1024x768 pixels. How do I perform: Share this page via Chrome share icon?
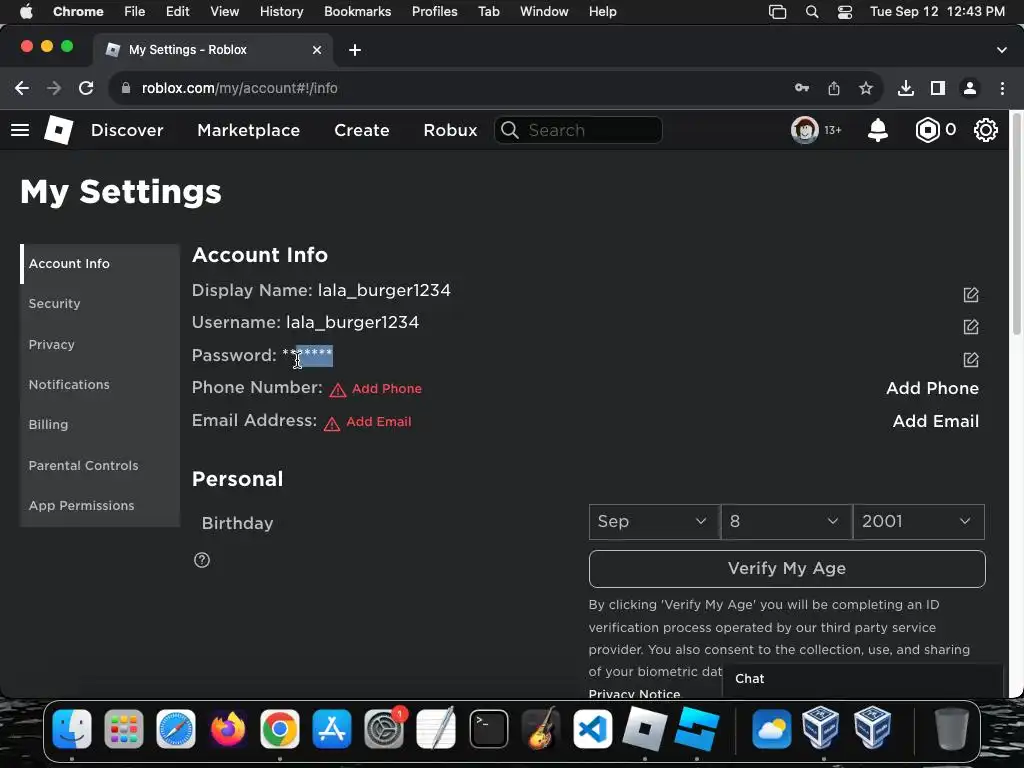click(834, 88)
